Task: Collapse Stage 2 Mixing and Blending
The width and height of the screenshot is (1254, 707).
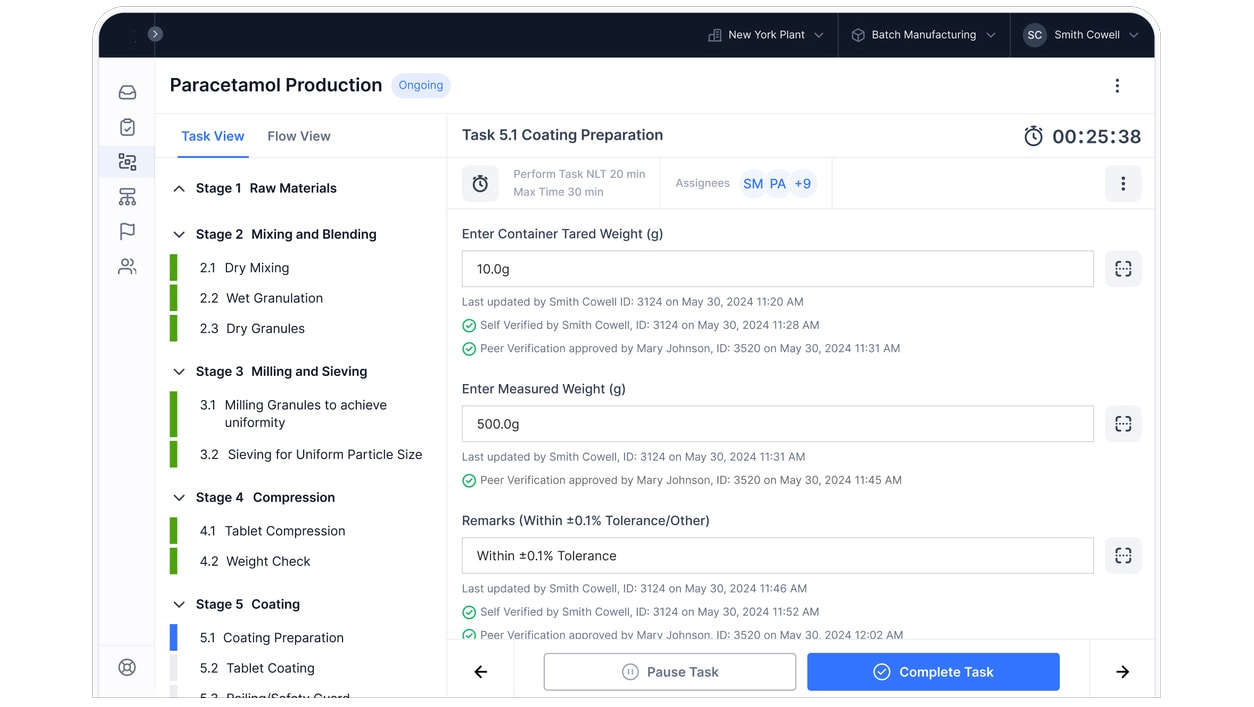Action: (179, 234)
